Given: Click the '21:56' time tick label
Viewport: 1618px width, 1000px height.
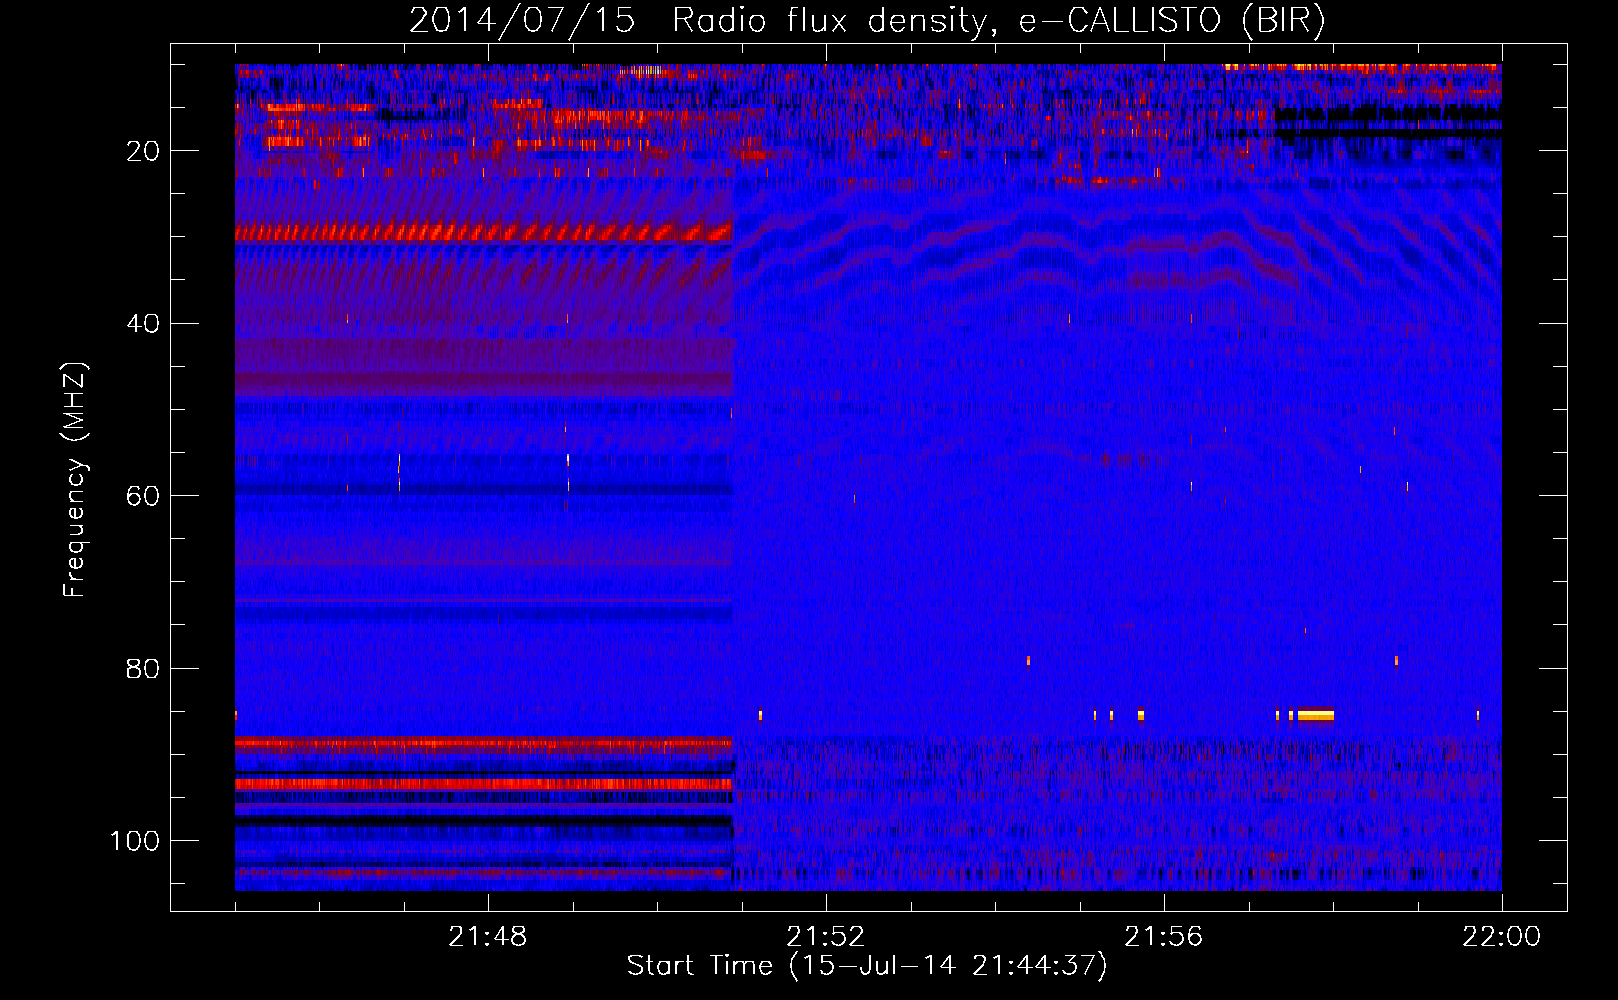Looking at the screenshot, I should pos(1164,937).
